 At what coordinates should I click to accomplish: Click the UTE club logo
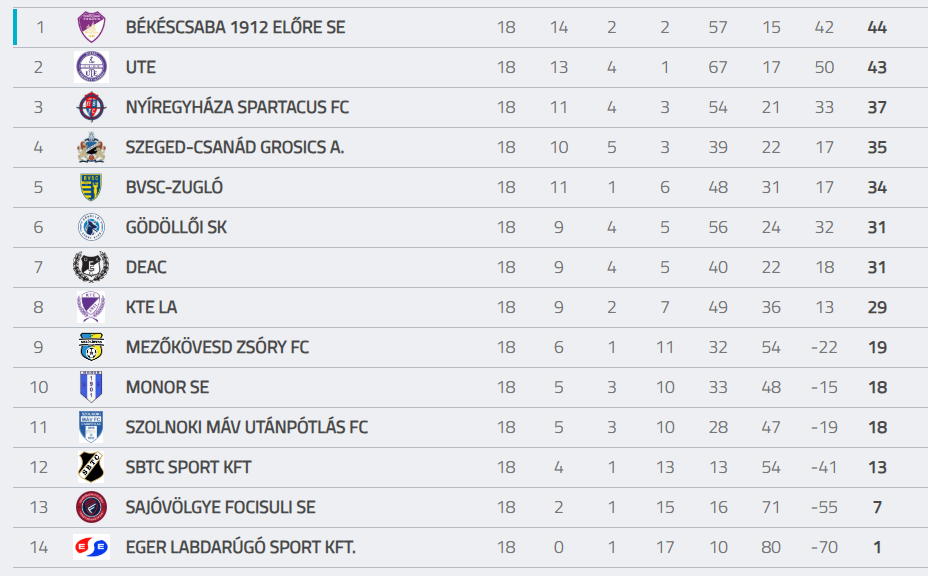click(x=91, y=67)
